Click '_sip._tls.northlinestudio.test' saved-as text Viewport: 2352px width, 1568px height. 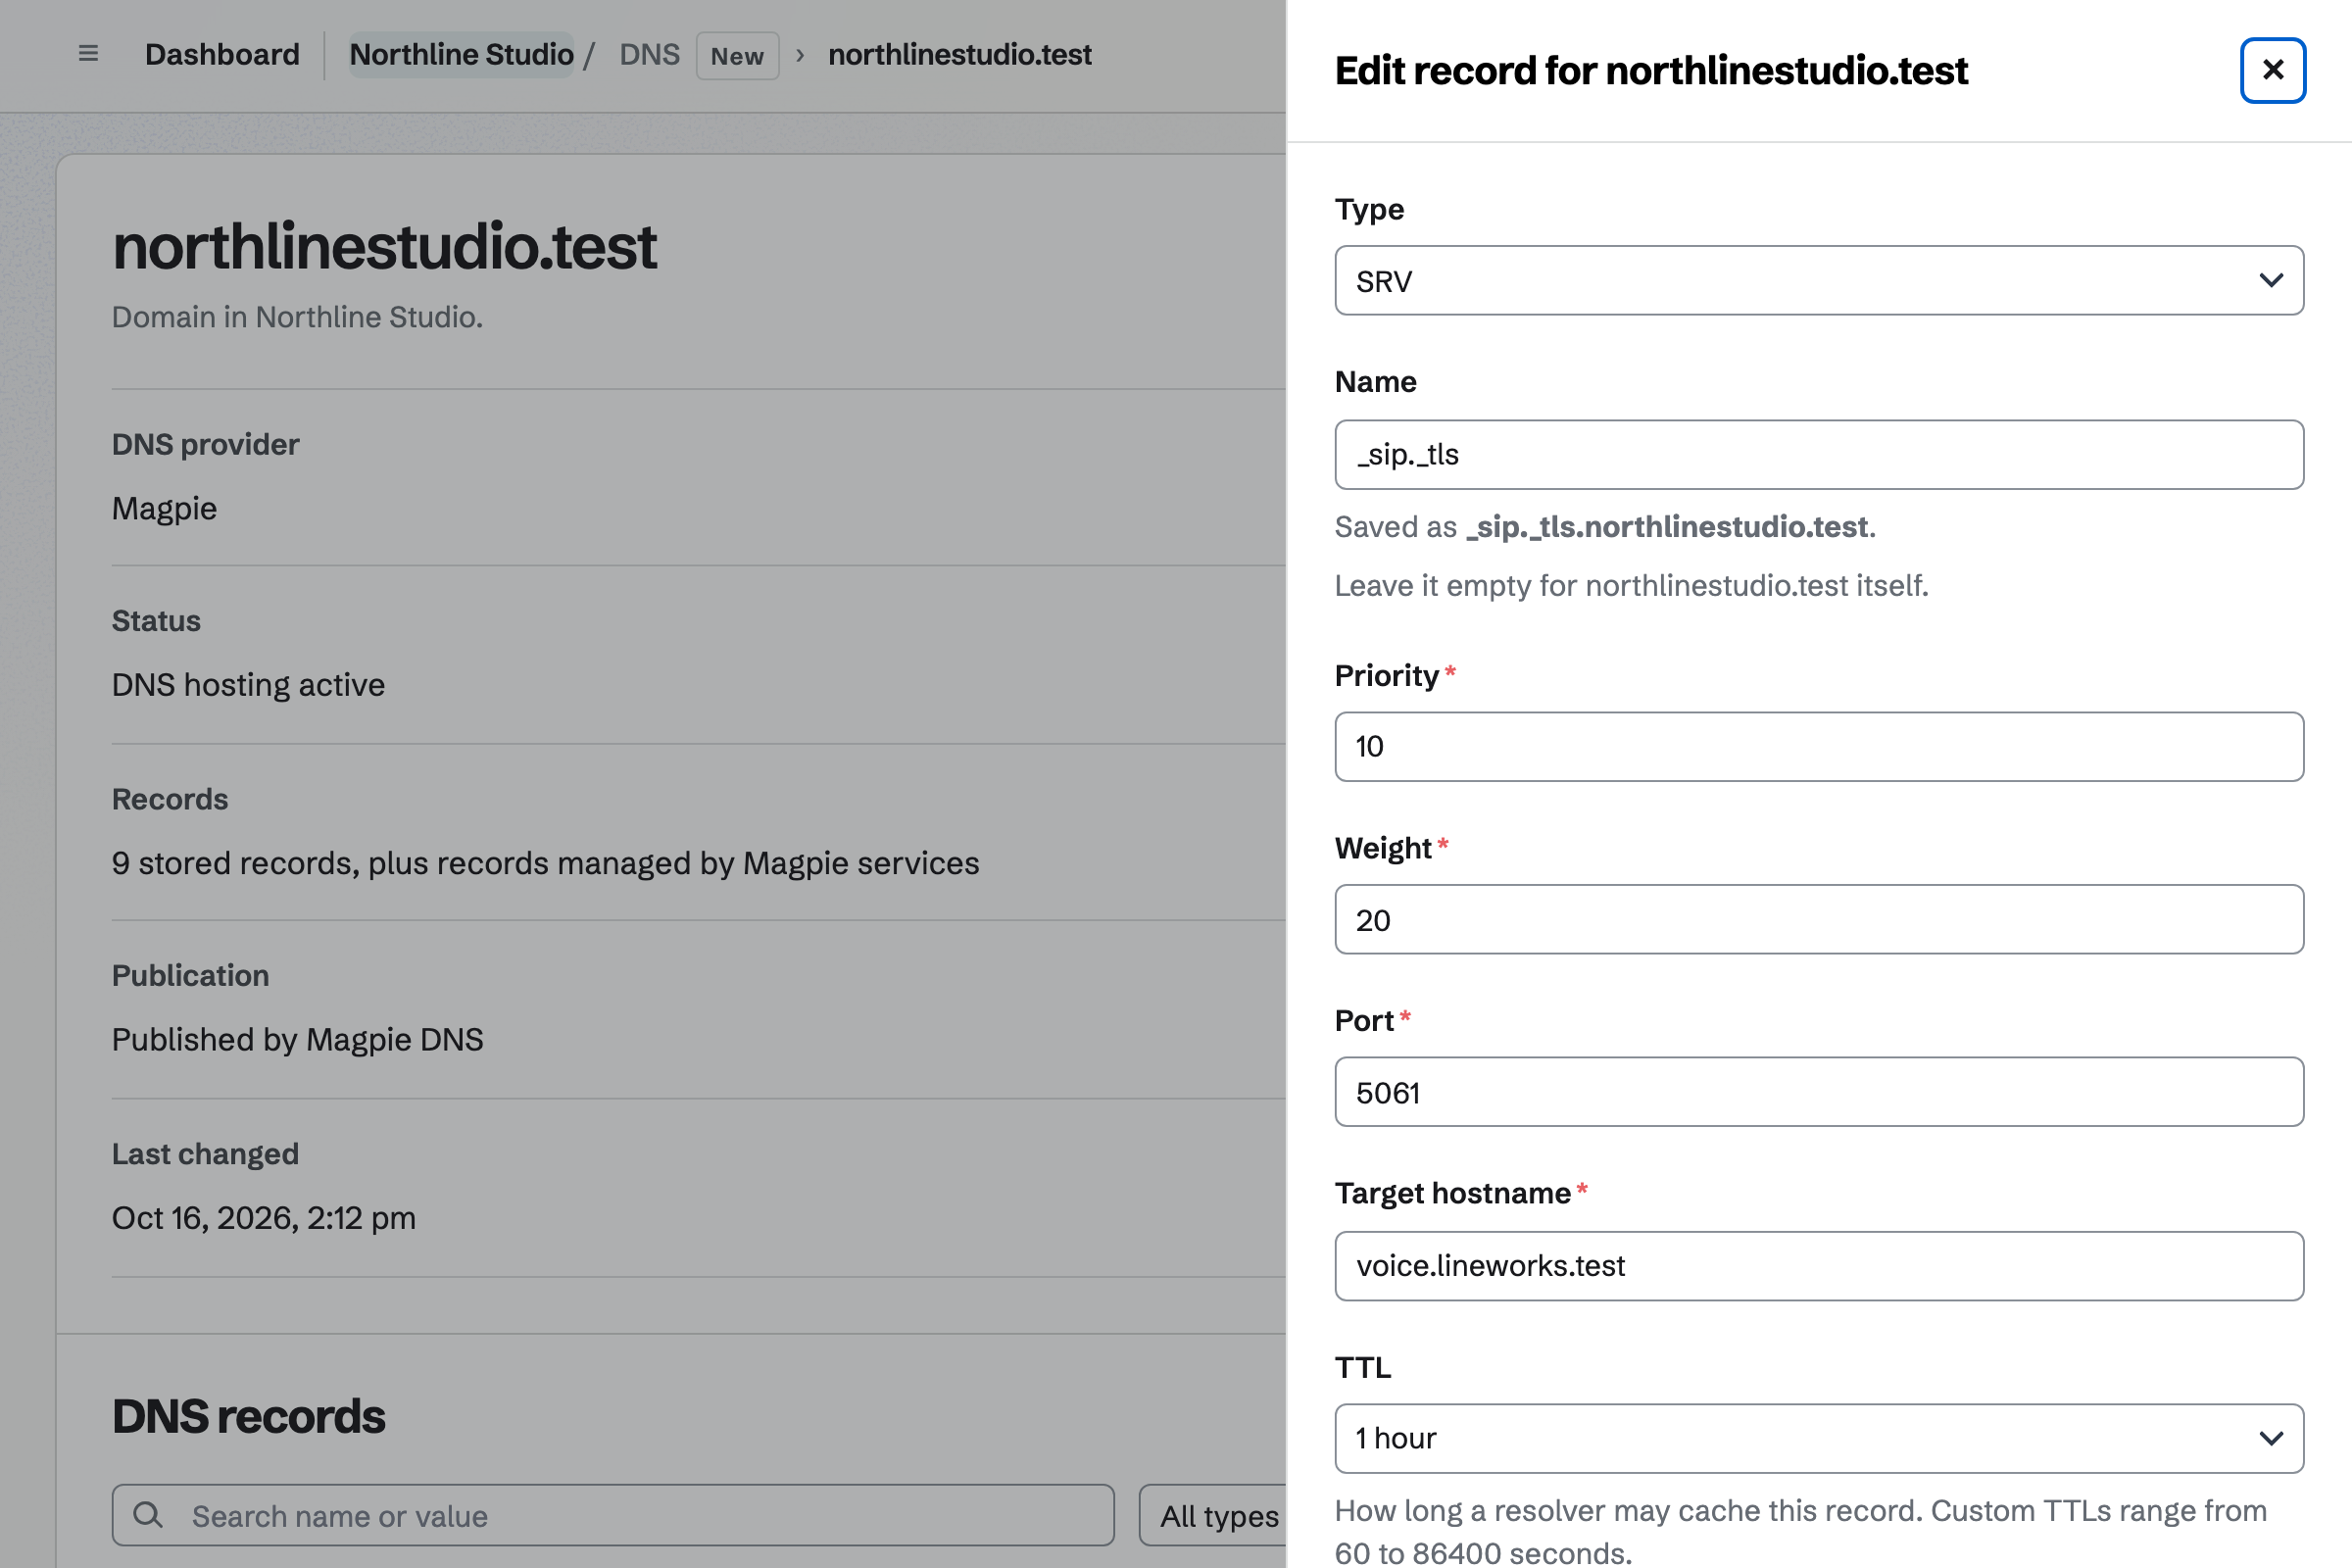pos(1667,527)
